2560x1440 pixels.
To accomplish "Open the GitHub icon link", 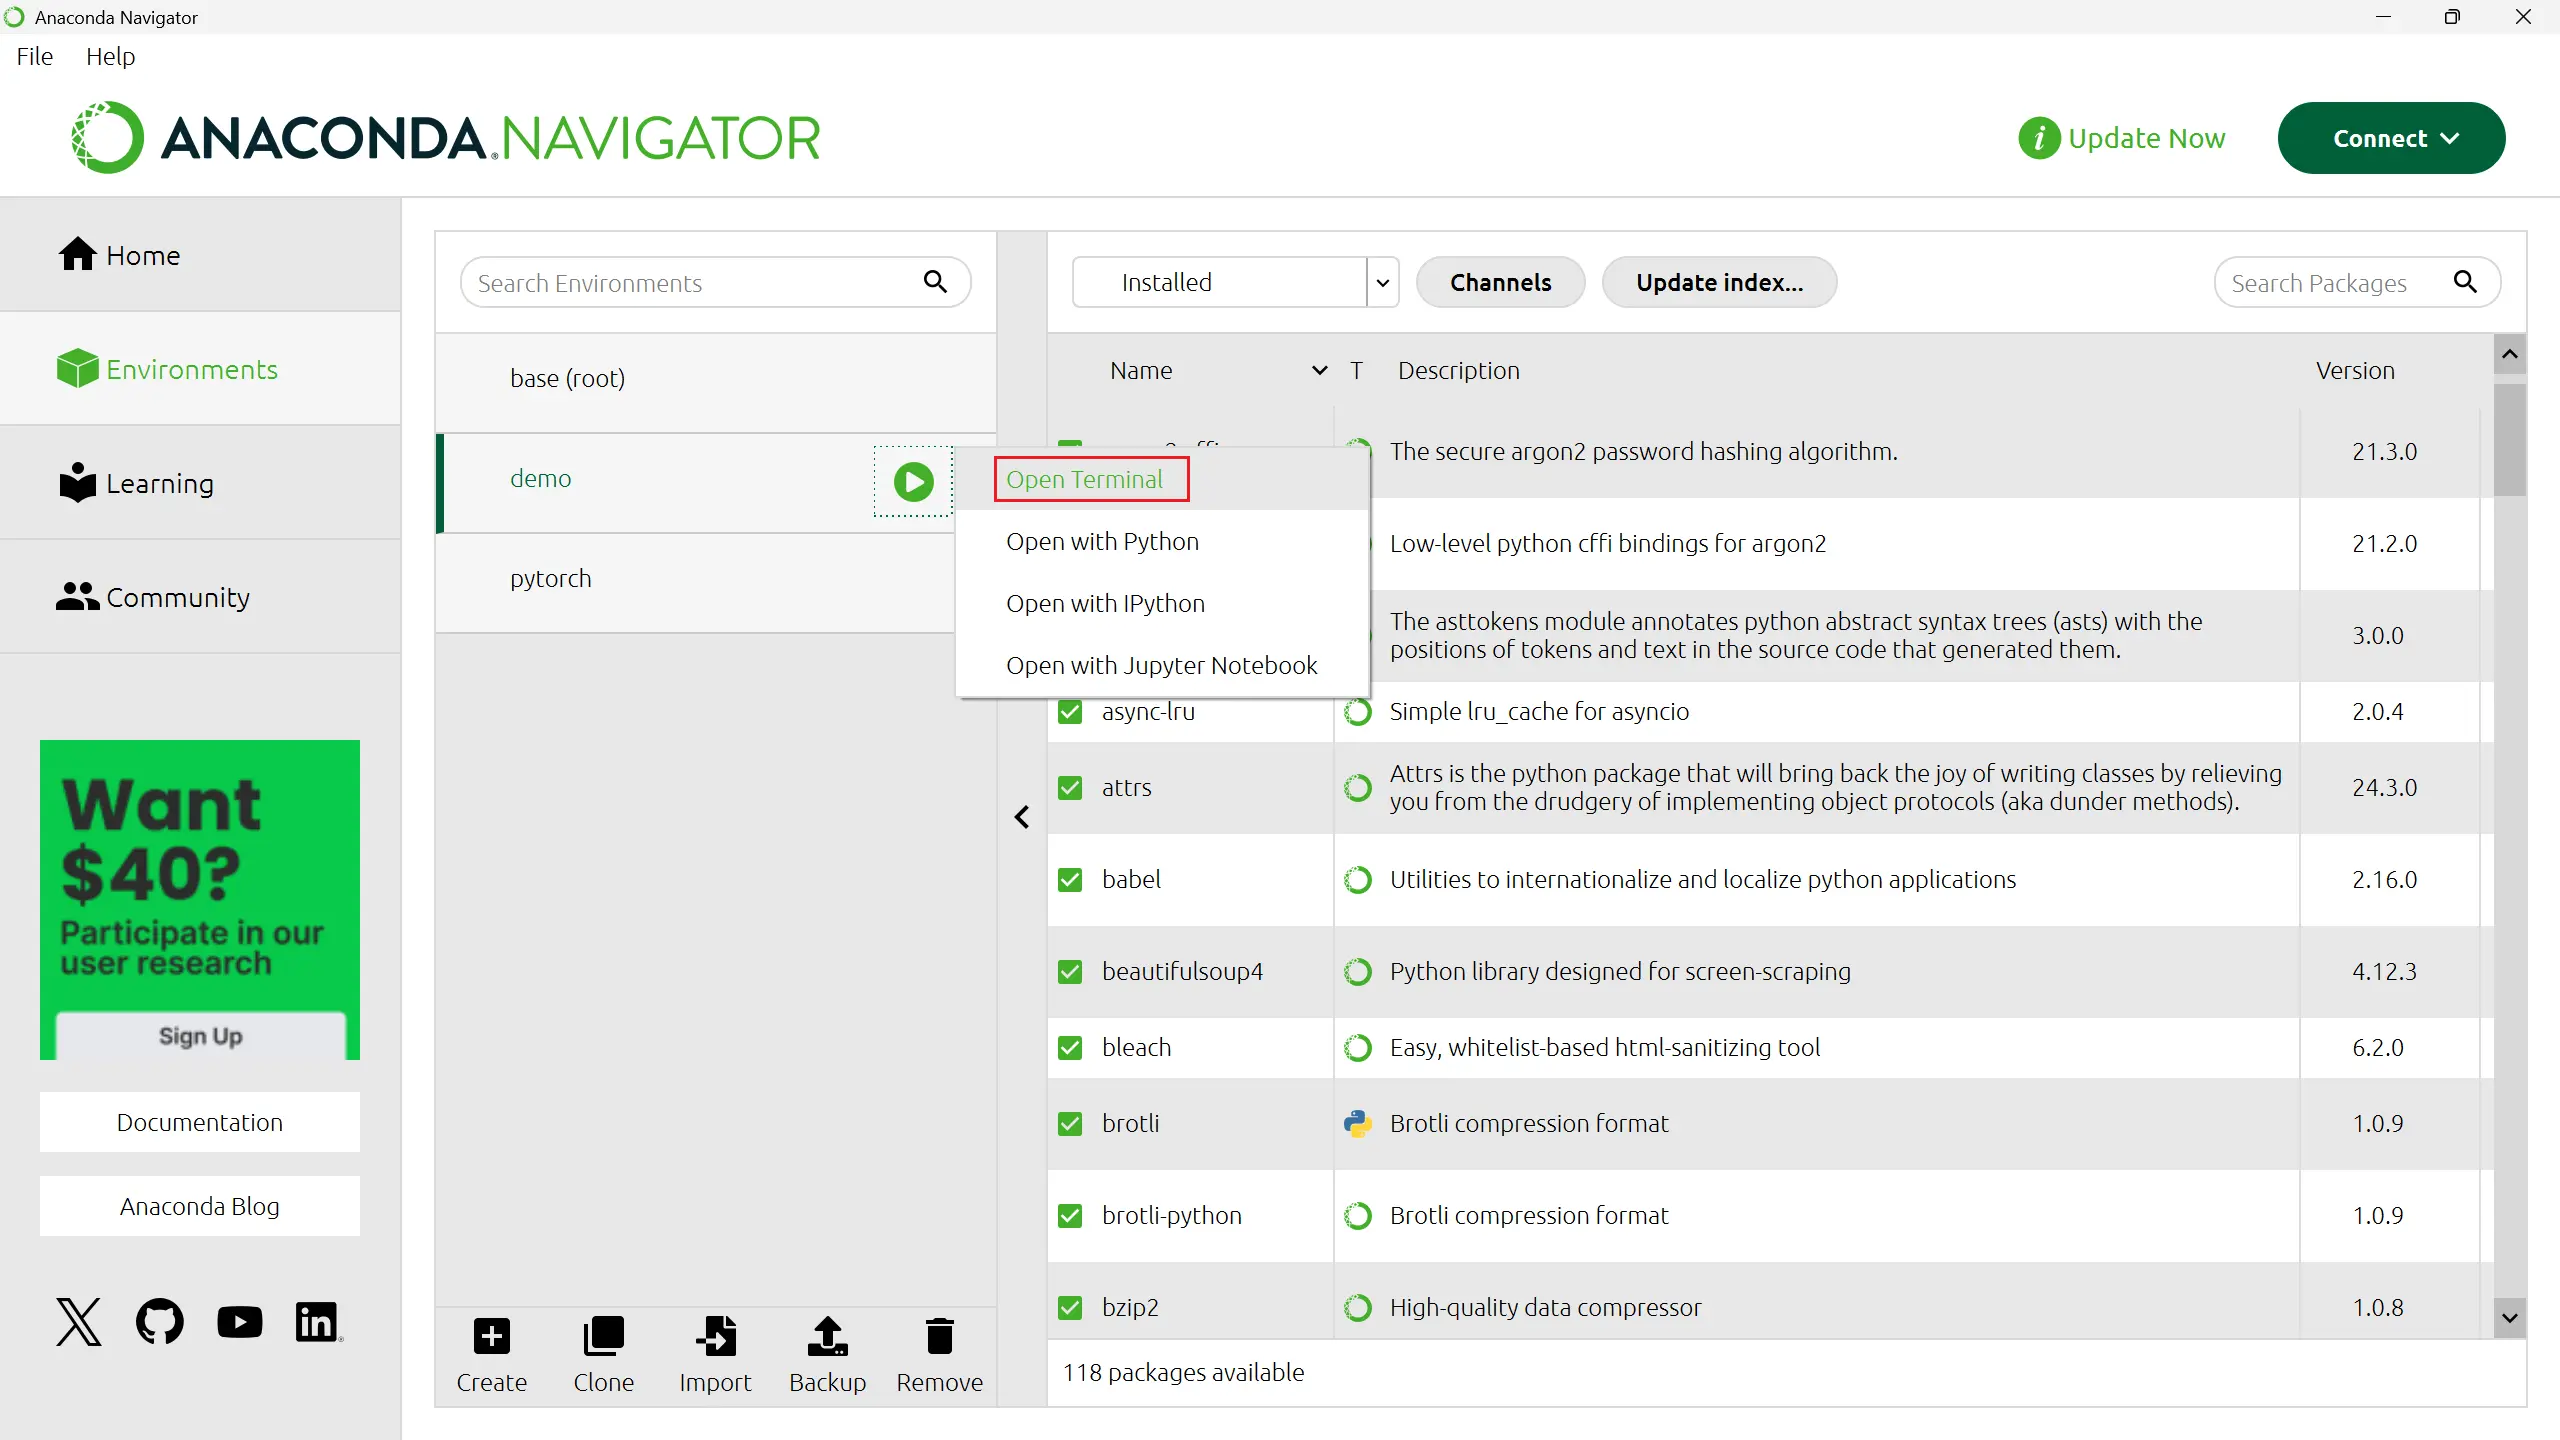I will pyautogui.click(x=160, y=1322).
